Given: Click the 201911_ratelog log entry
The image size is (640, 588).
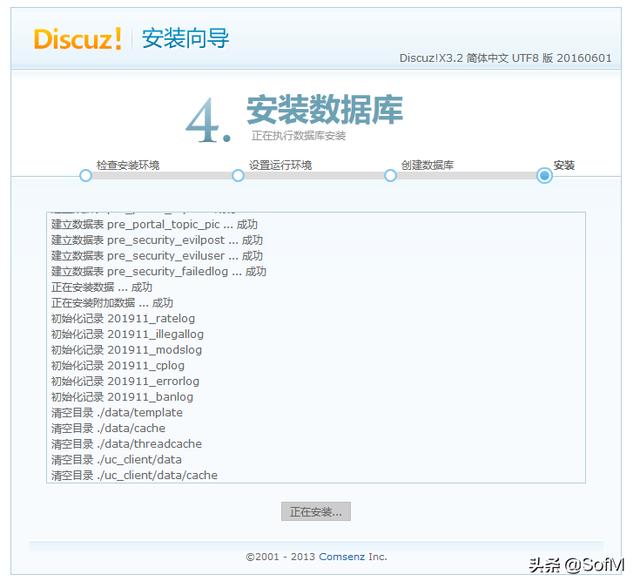Looking at the screenshot, I should (123, 319).
